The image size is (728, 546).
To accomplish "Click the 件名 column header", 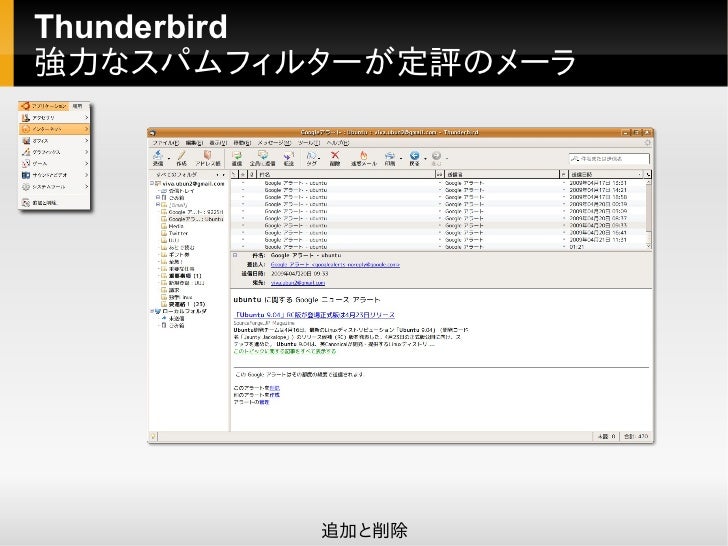I will 345,174.
